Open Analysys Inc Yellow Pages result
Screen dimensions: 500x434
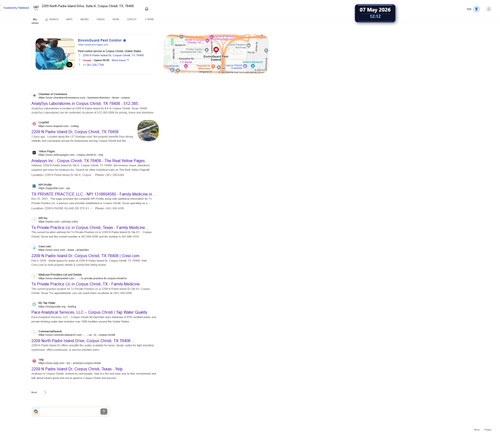(88, 161)
